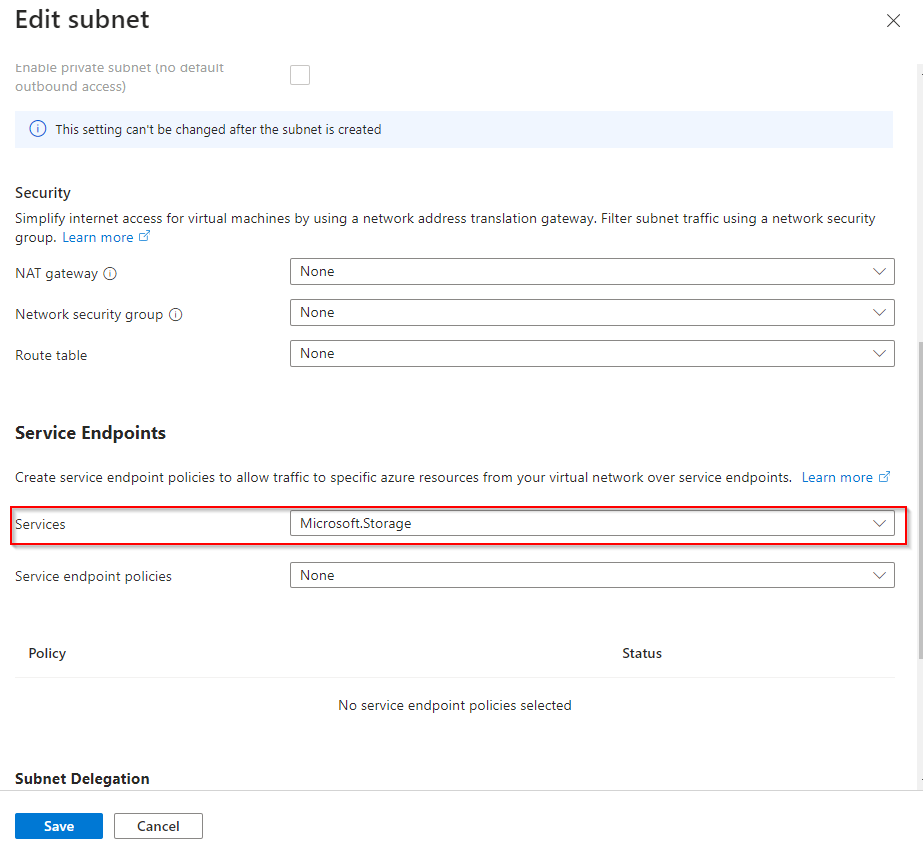Cancel editing the subnet
Screen dimensions: 923x856
click(x=158, y=826)
